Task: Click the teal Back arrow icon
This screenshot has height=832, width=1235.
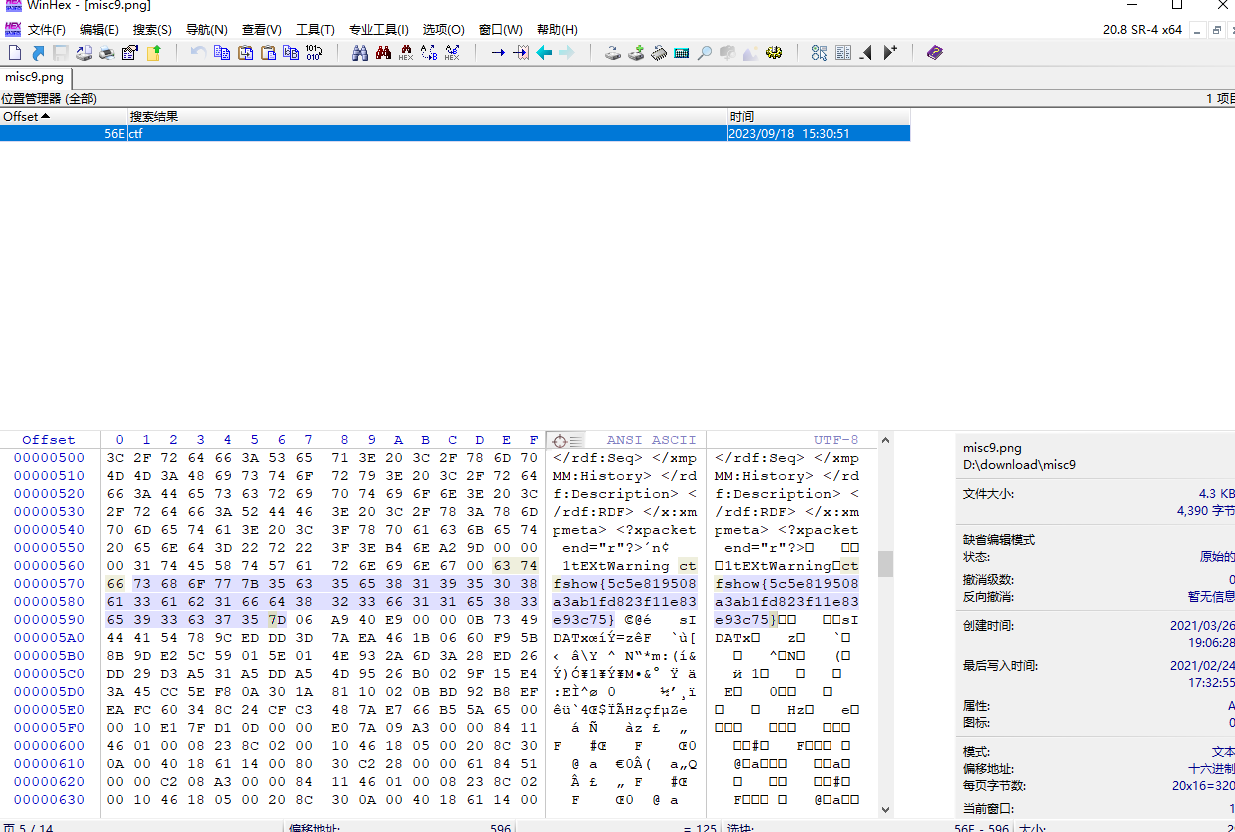Action: 544,53
